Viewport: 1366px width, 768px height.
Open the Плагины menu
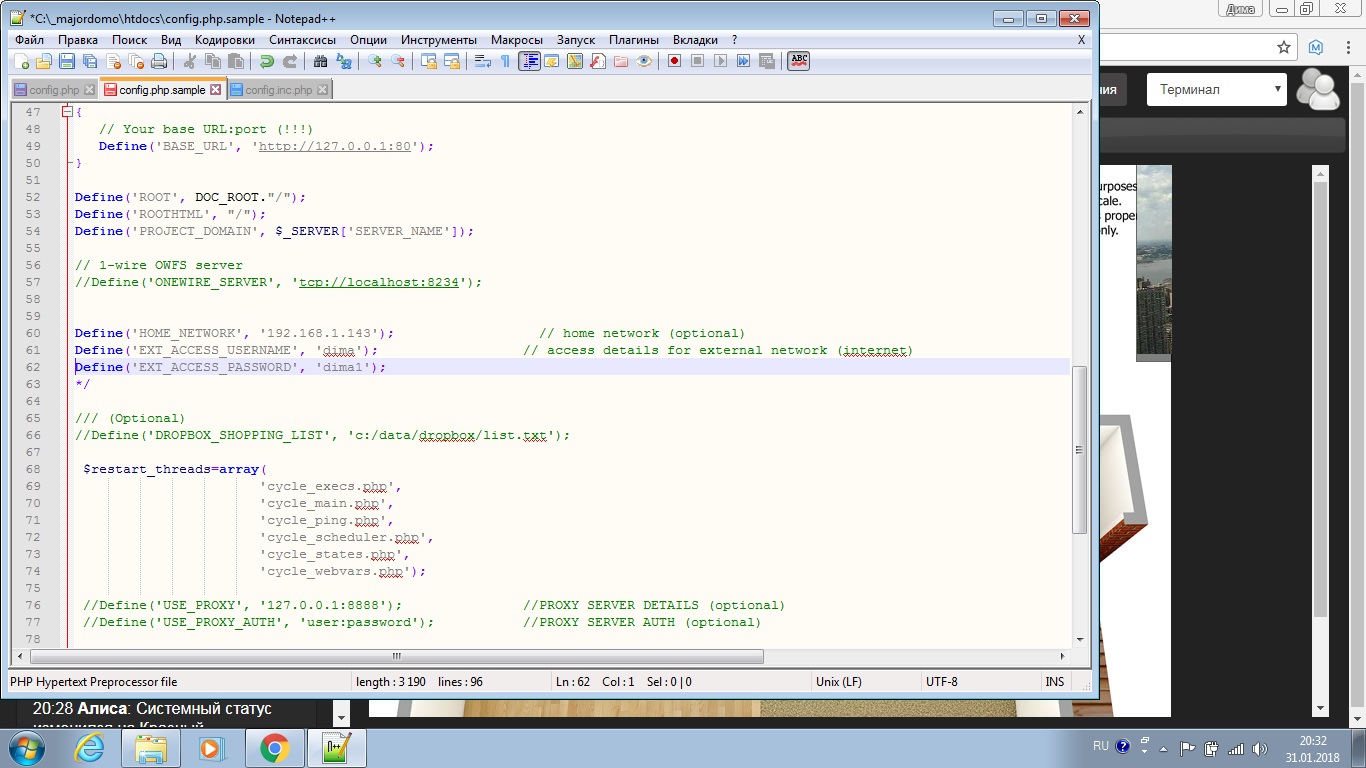[x=634, y=40]
